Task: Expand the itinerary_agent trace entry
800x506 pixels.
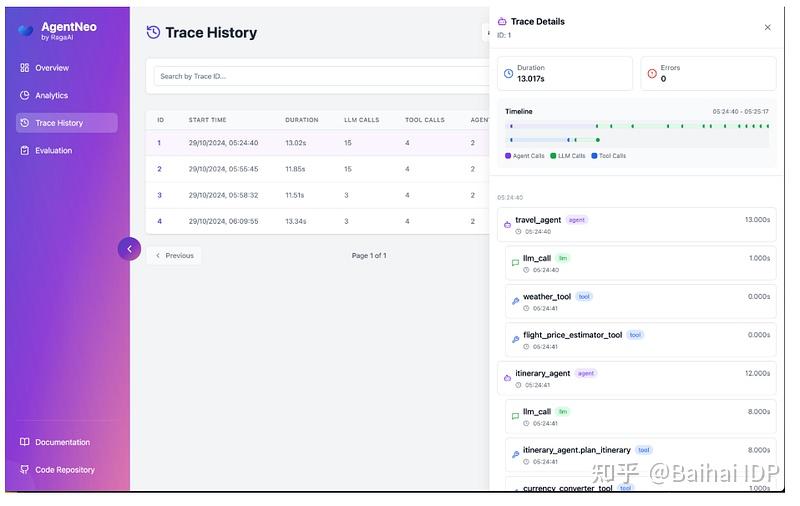Action: tap(637, 378)
